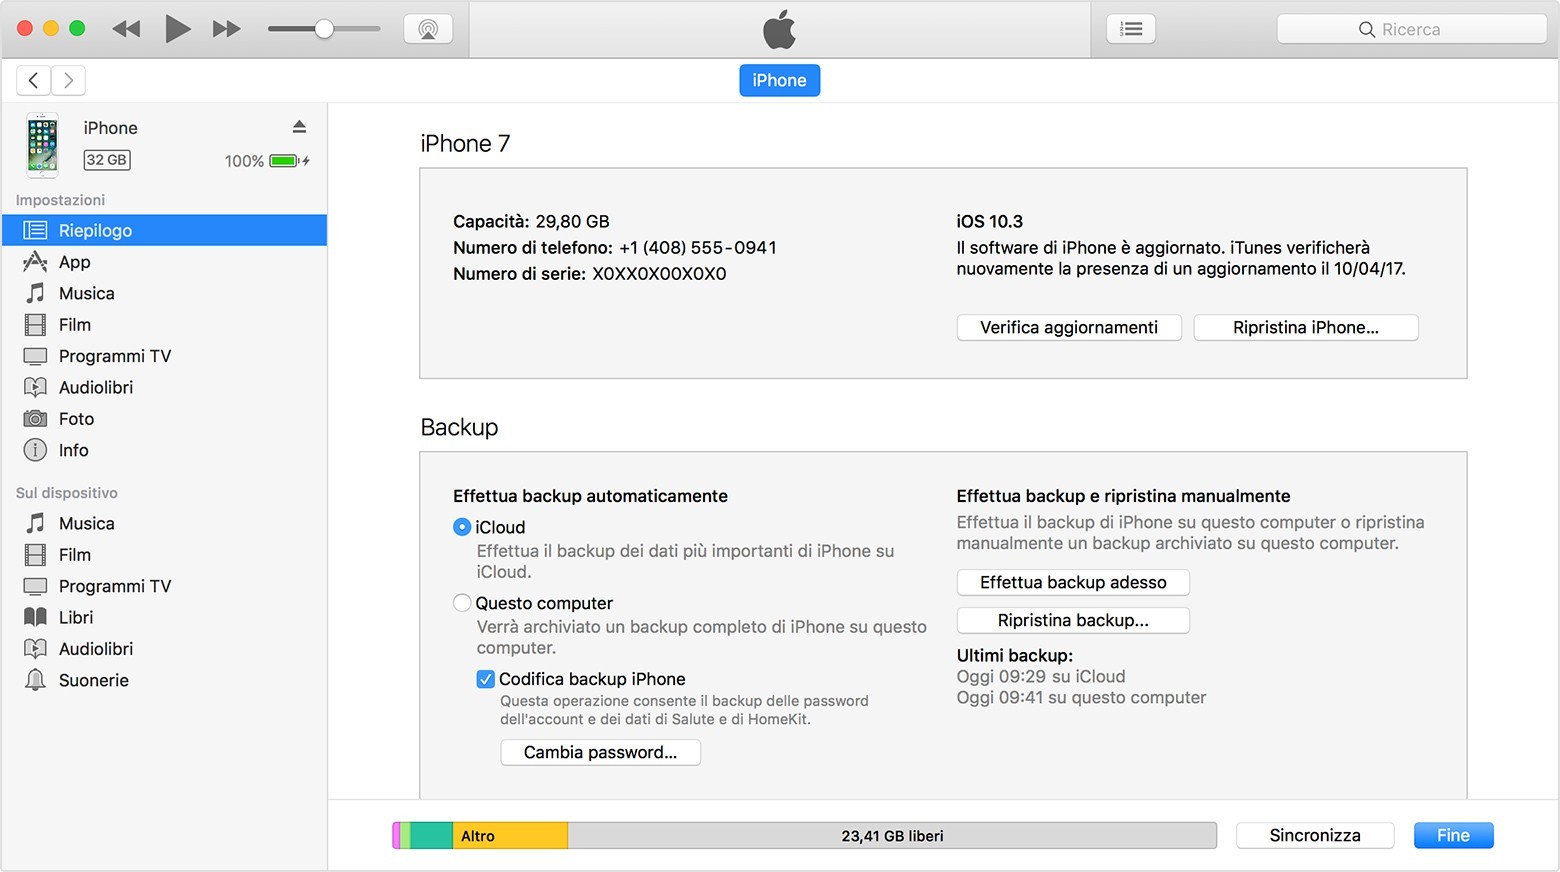Click the rewind icon

pos(126,29)
